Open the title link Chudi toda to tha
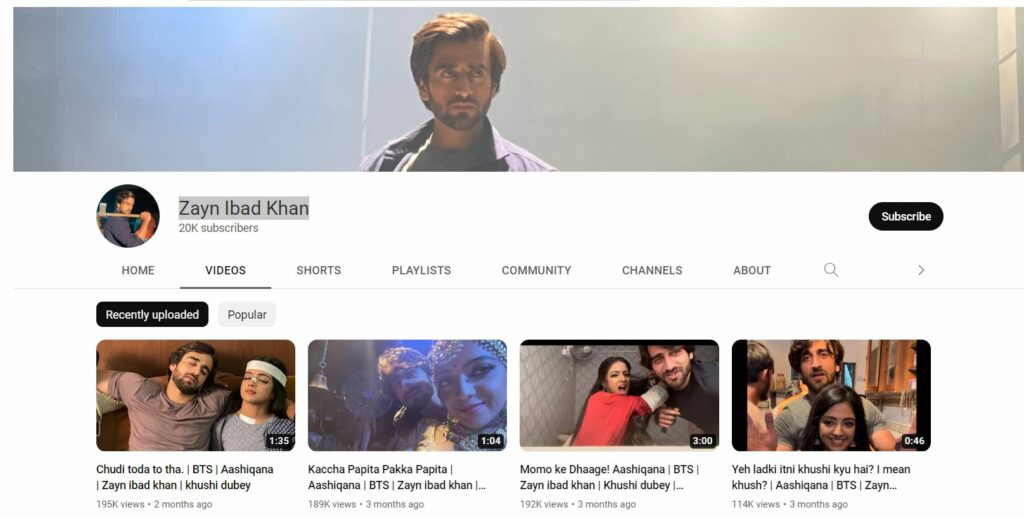Screen dimensions: 1024x517 [x=185, y=477]
